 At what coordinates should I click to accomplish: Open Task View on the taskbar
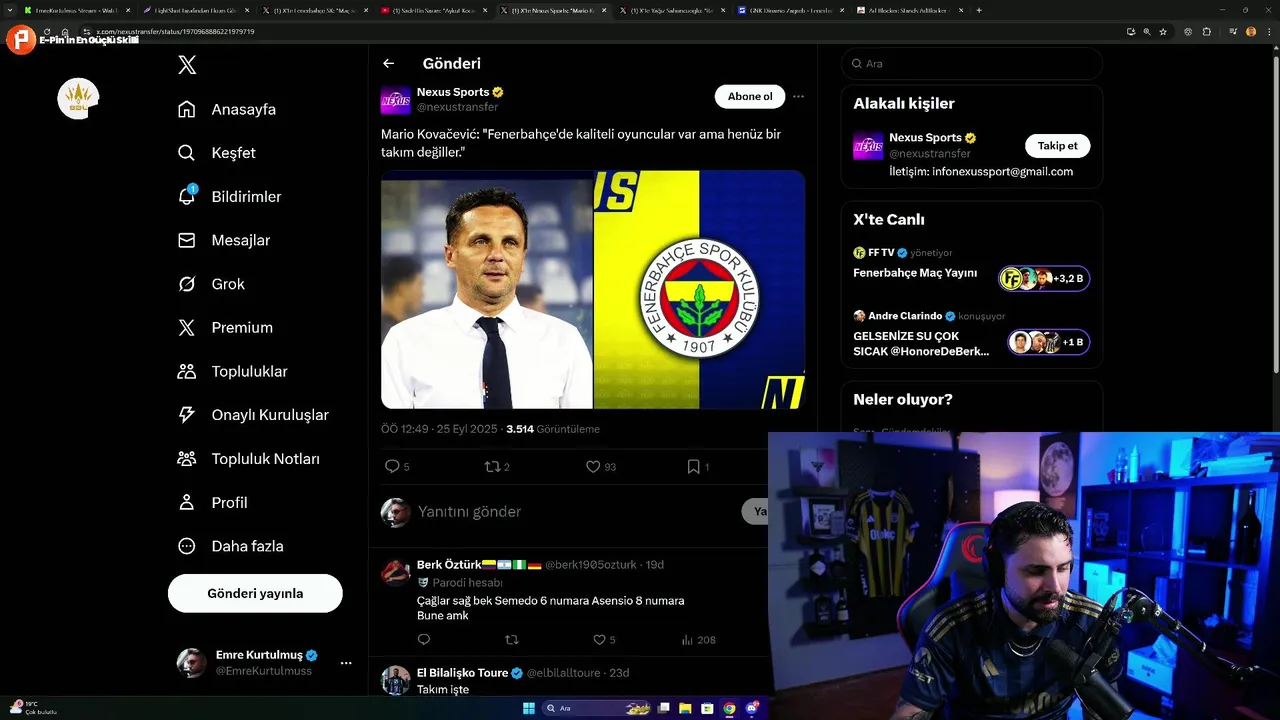point(663,708)
